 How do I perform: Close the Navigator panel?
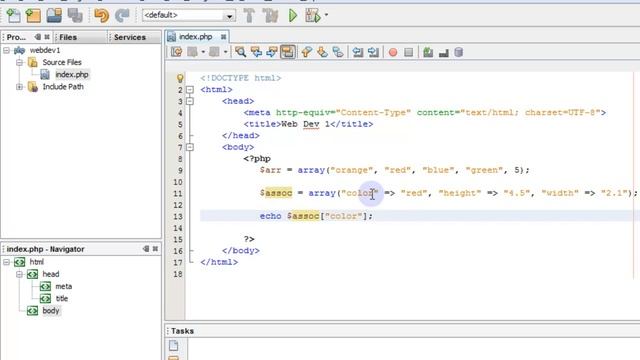(155, 249)
